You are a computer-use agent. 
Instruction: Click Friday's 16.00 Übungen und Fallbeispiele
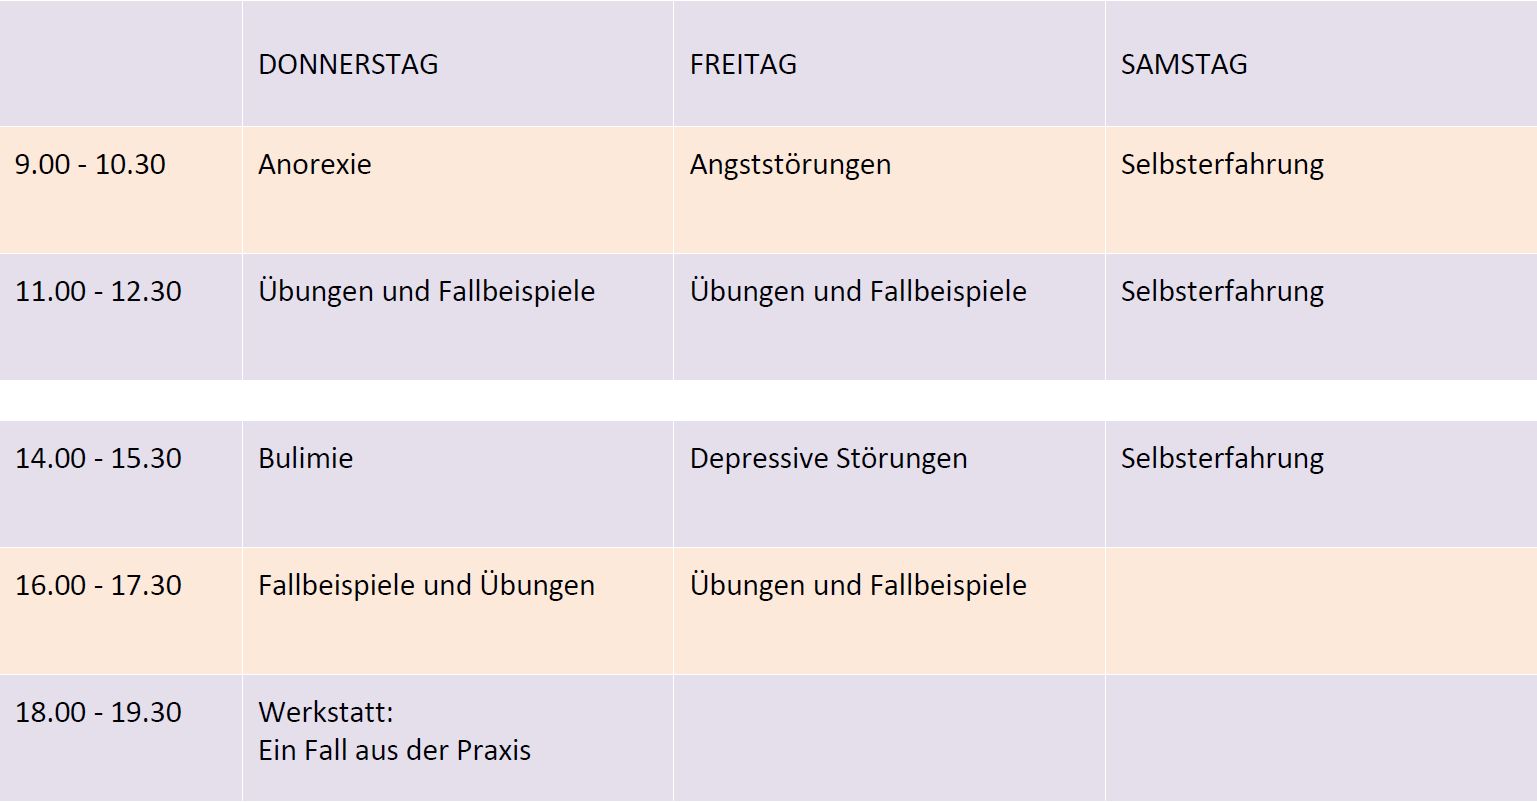(x=858, y=585)
